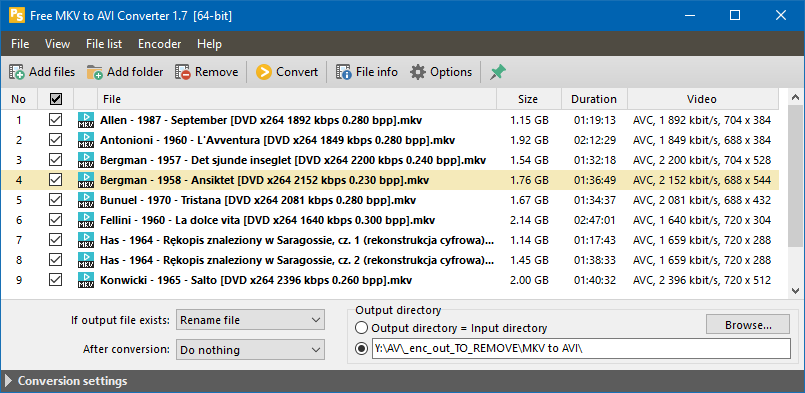Click the file list vertical scrollbar thumb
Screen dimensions: 805x393
(x=795, y=175)
